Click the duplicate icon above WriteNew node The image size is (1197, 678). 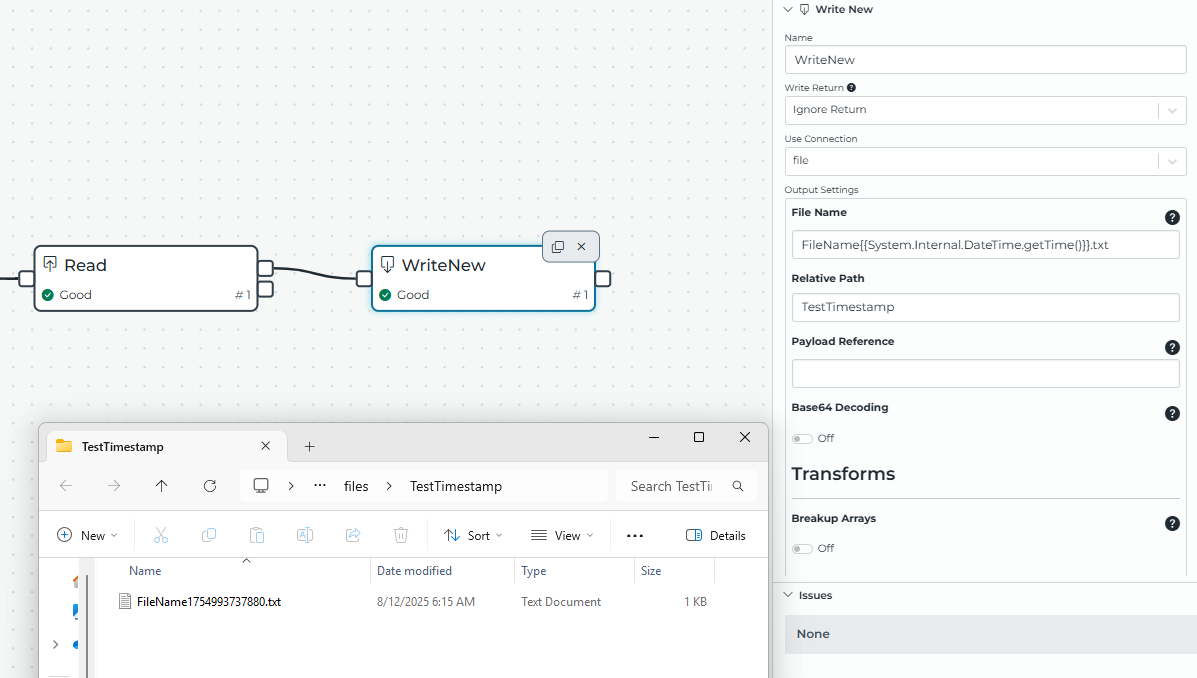click(558, 247)
